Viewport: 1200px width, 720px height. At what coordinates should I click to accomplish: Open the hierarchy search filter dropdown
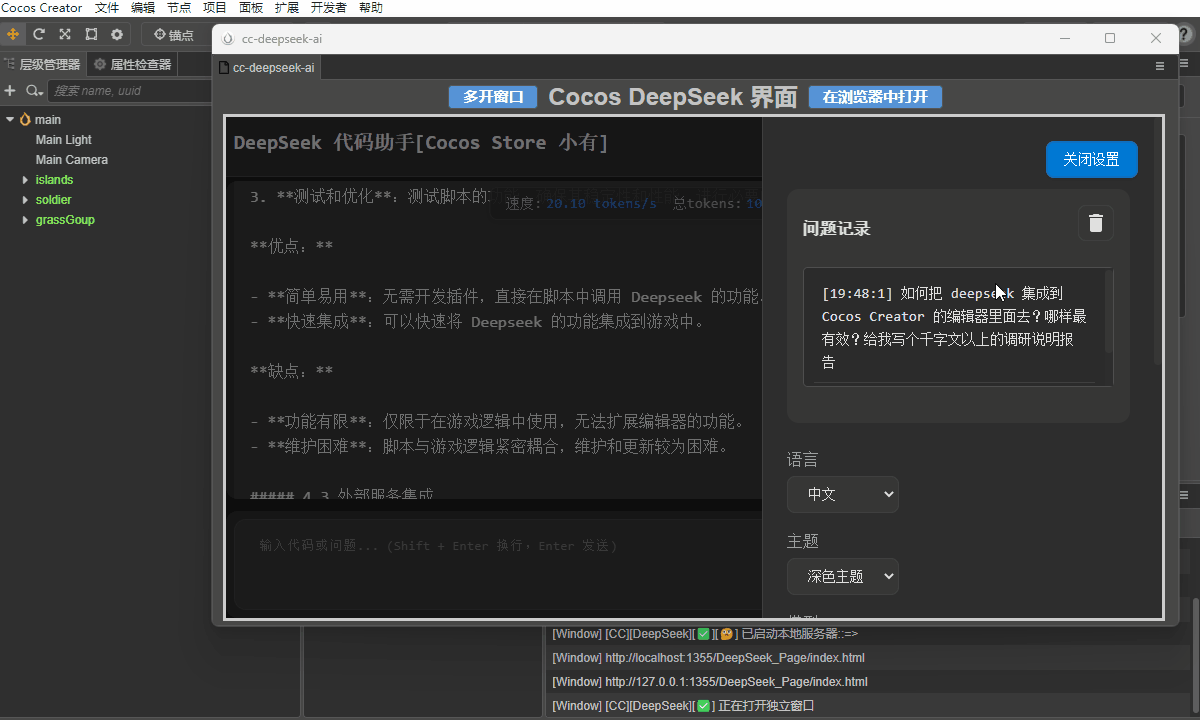34,91
